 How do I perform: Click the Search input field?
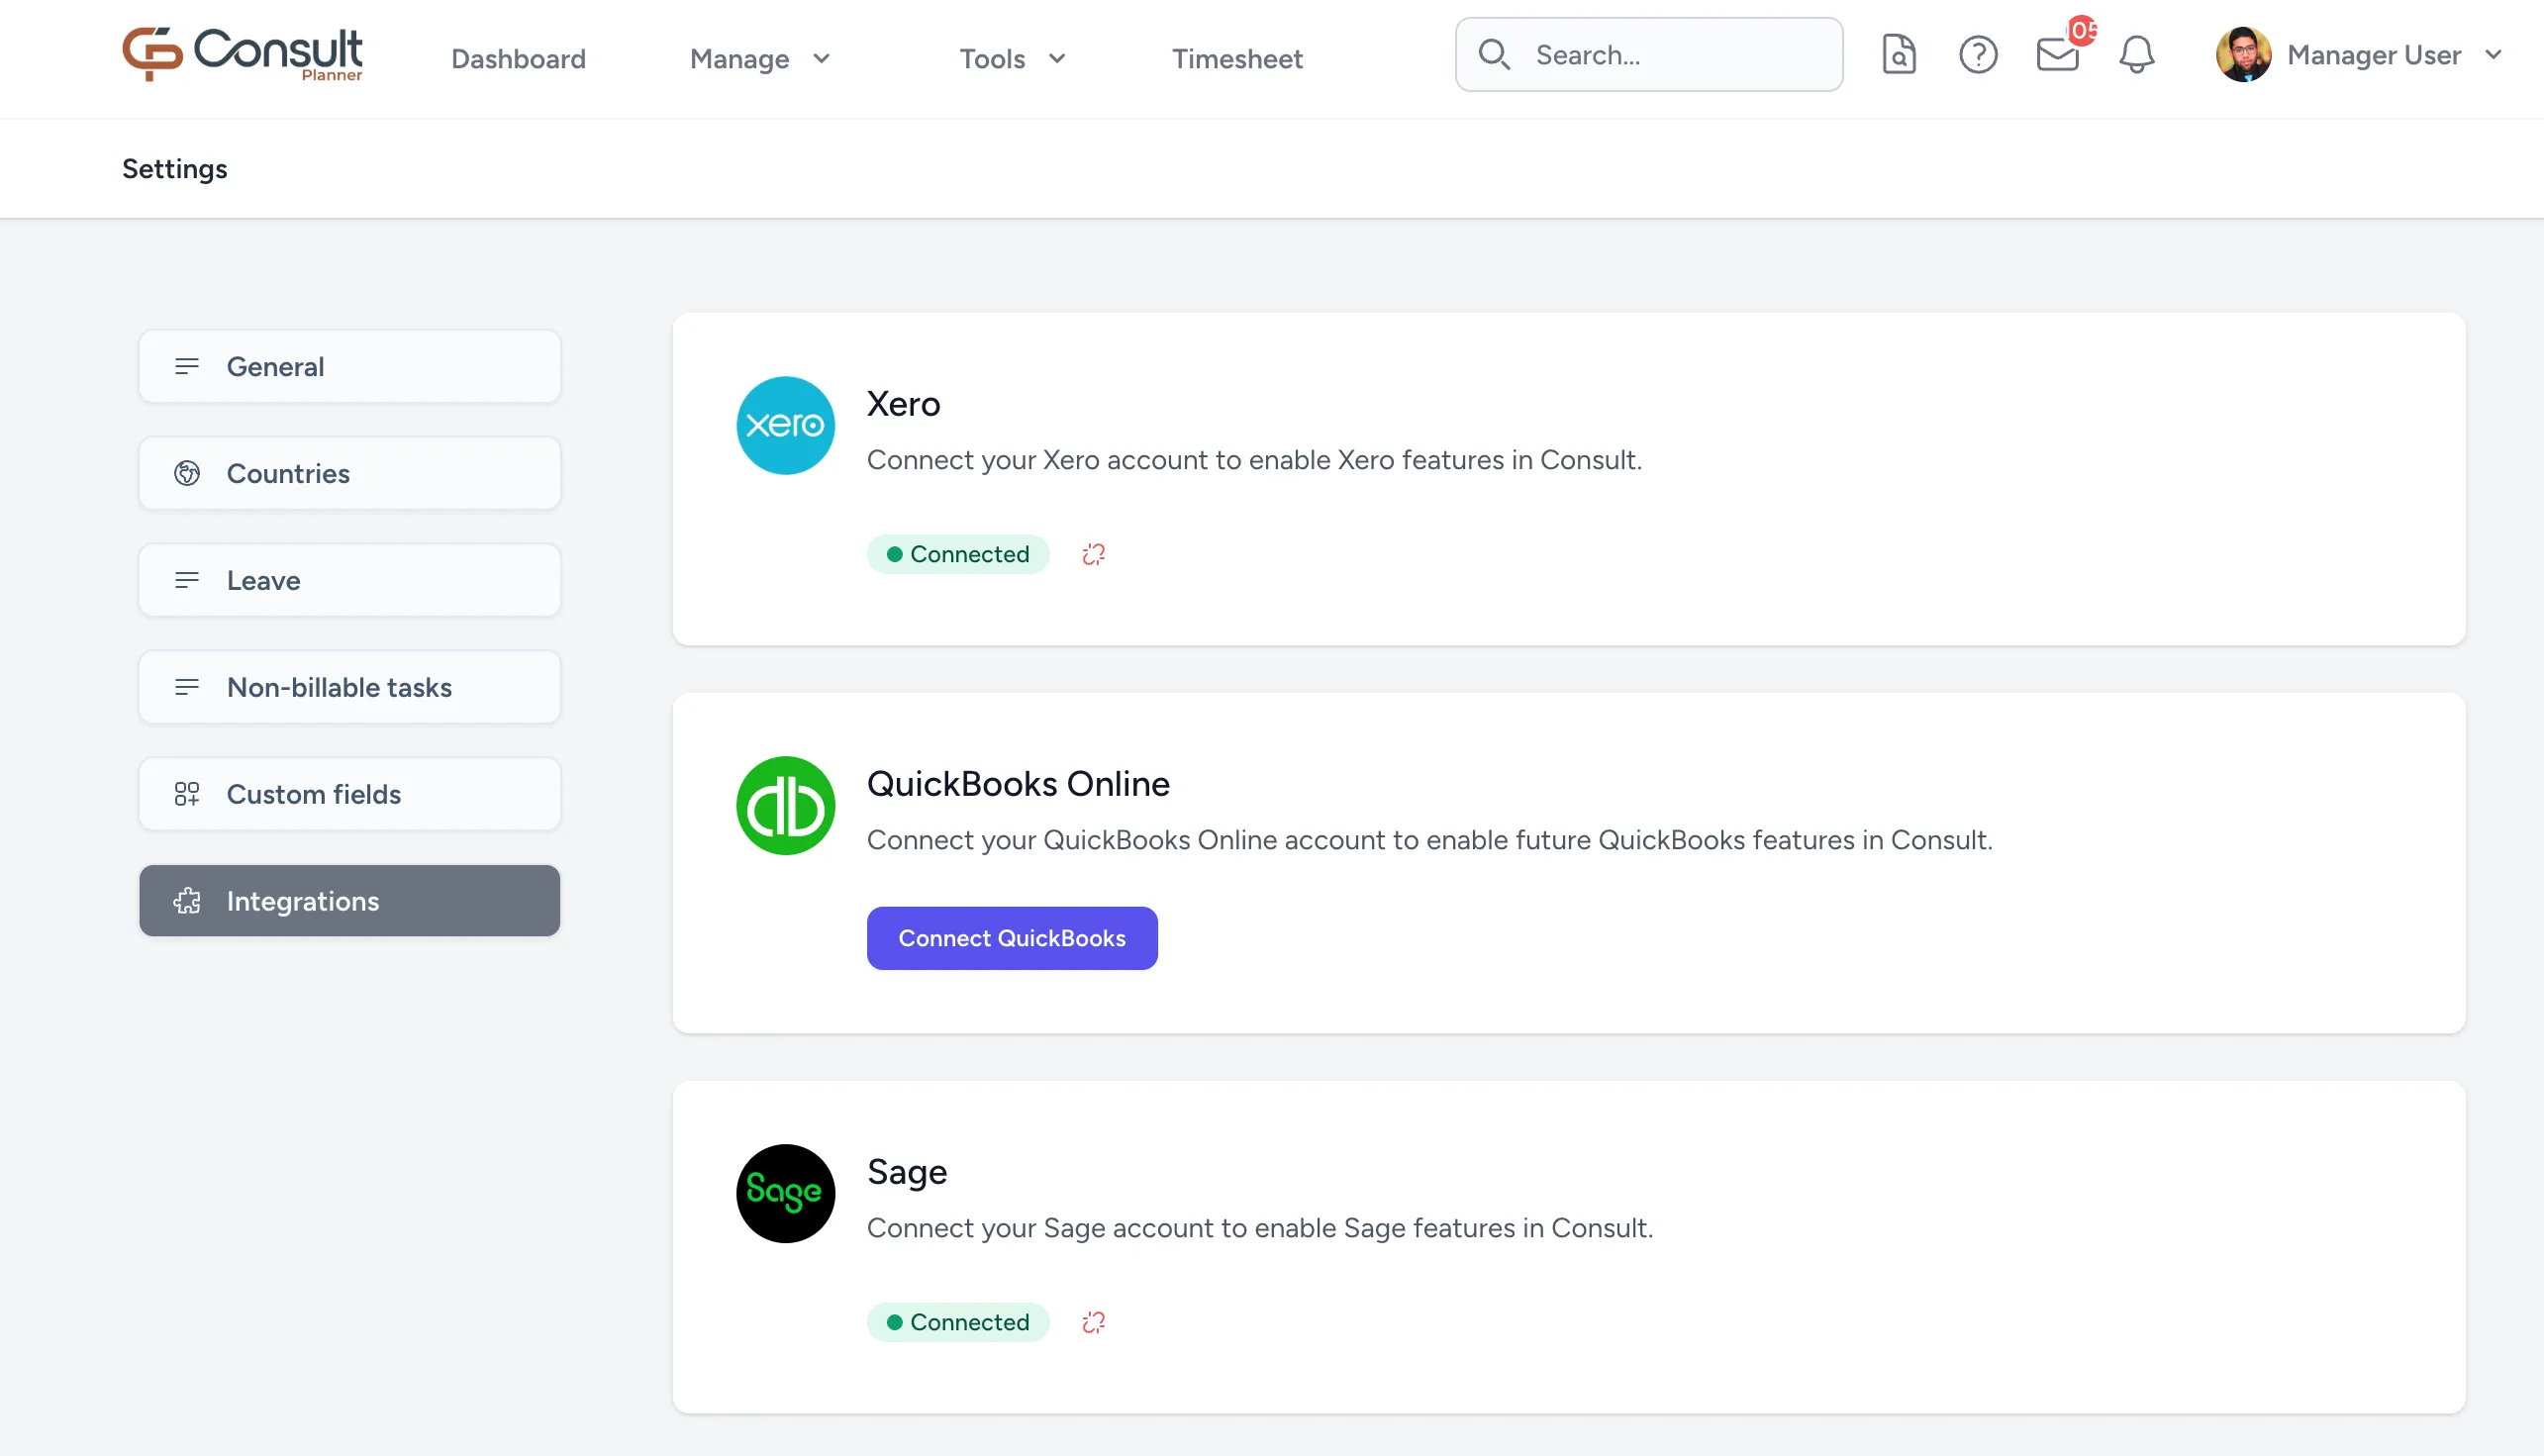1649,54
